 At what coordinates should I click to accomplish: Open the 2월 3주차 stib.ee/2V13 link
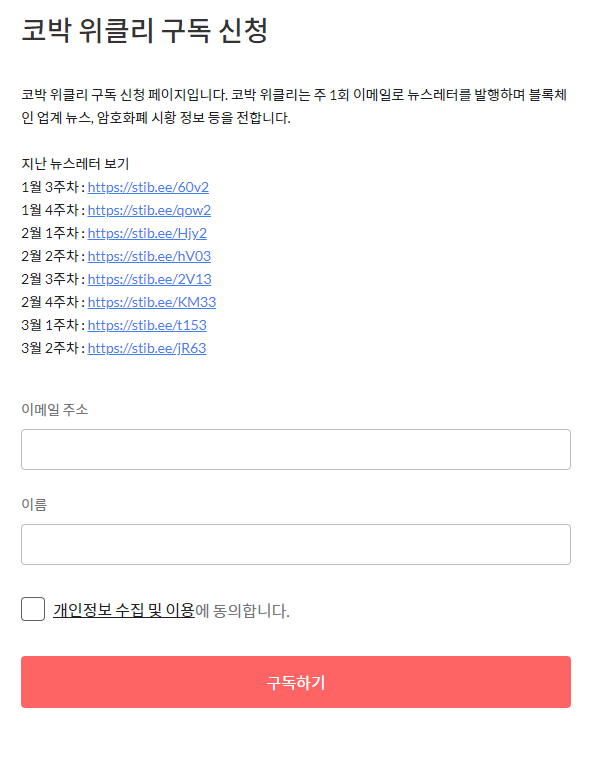click(150, 280)
